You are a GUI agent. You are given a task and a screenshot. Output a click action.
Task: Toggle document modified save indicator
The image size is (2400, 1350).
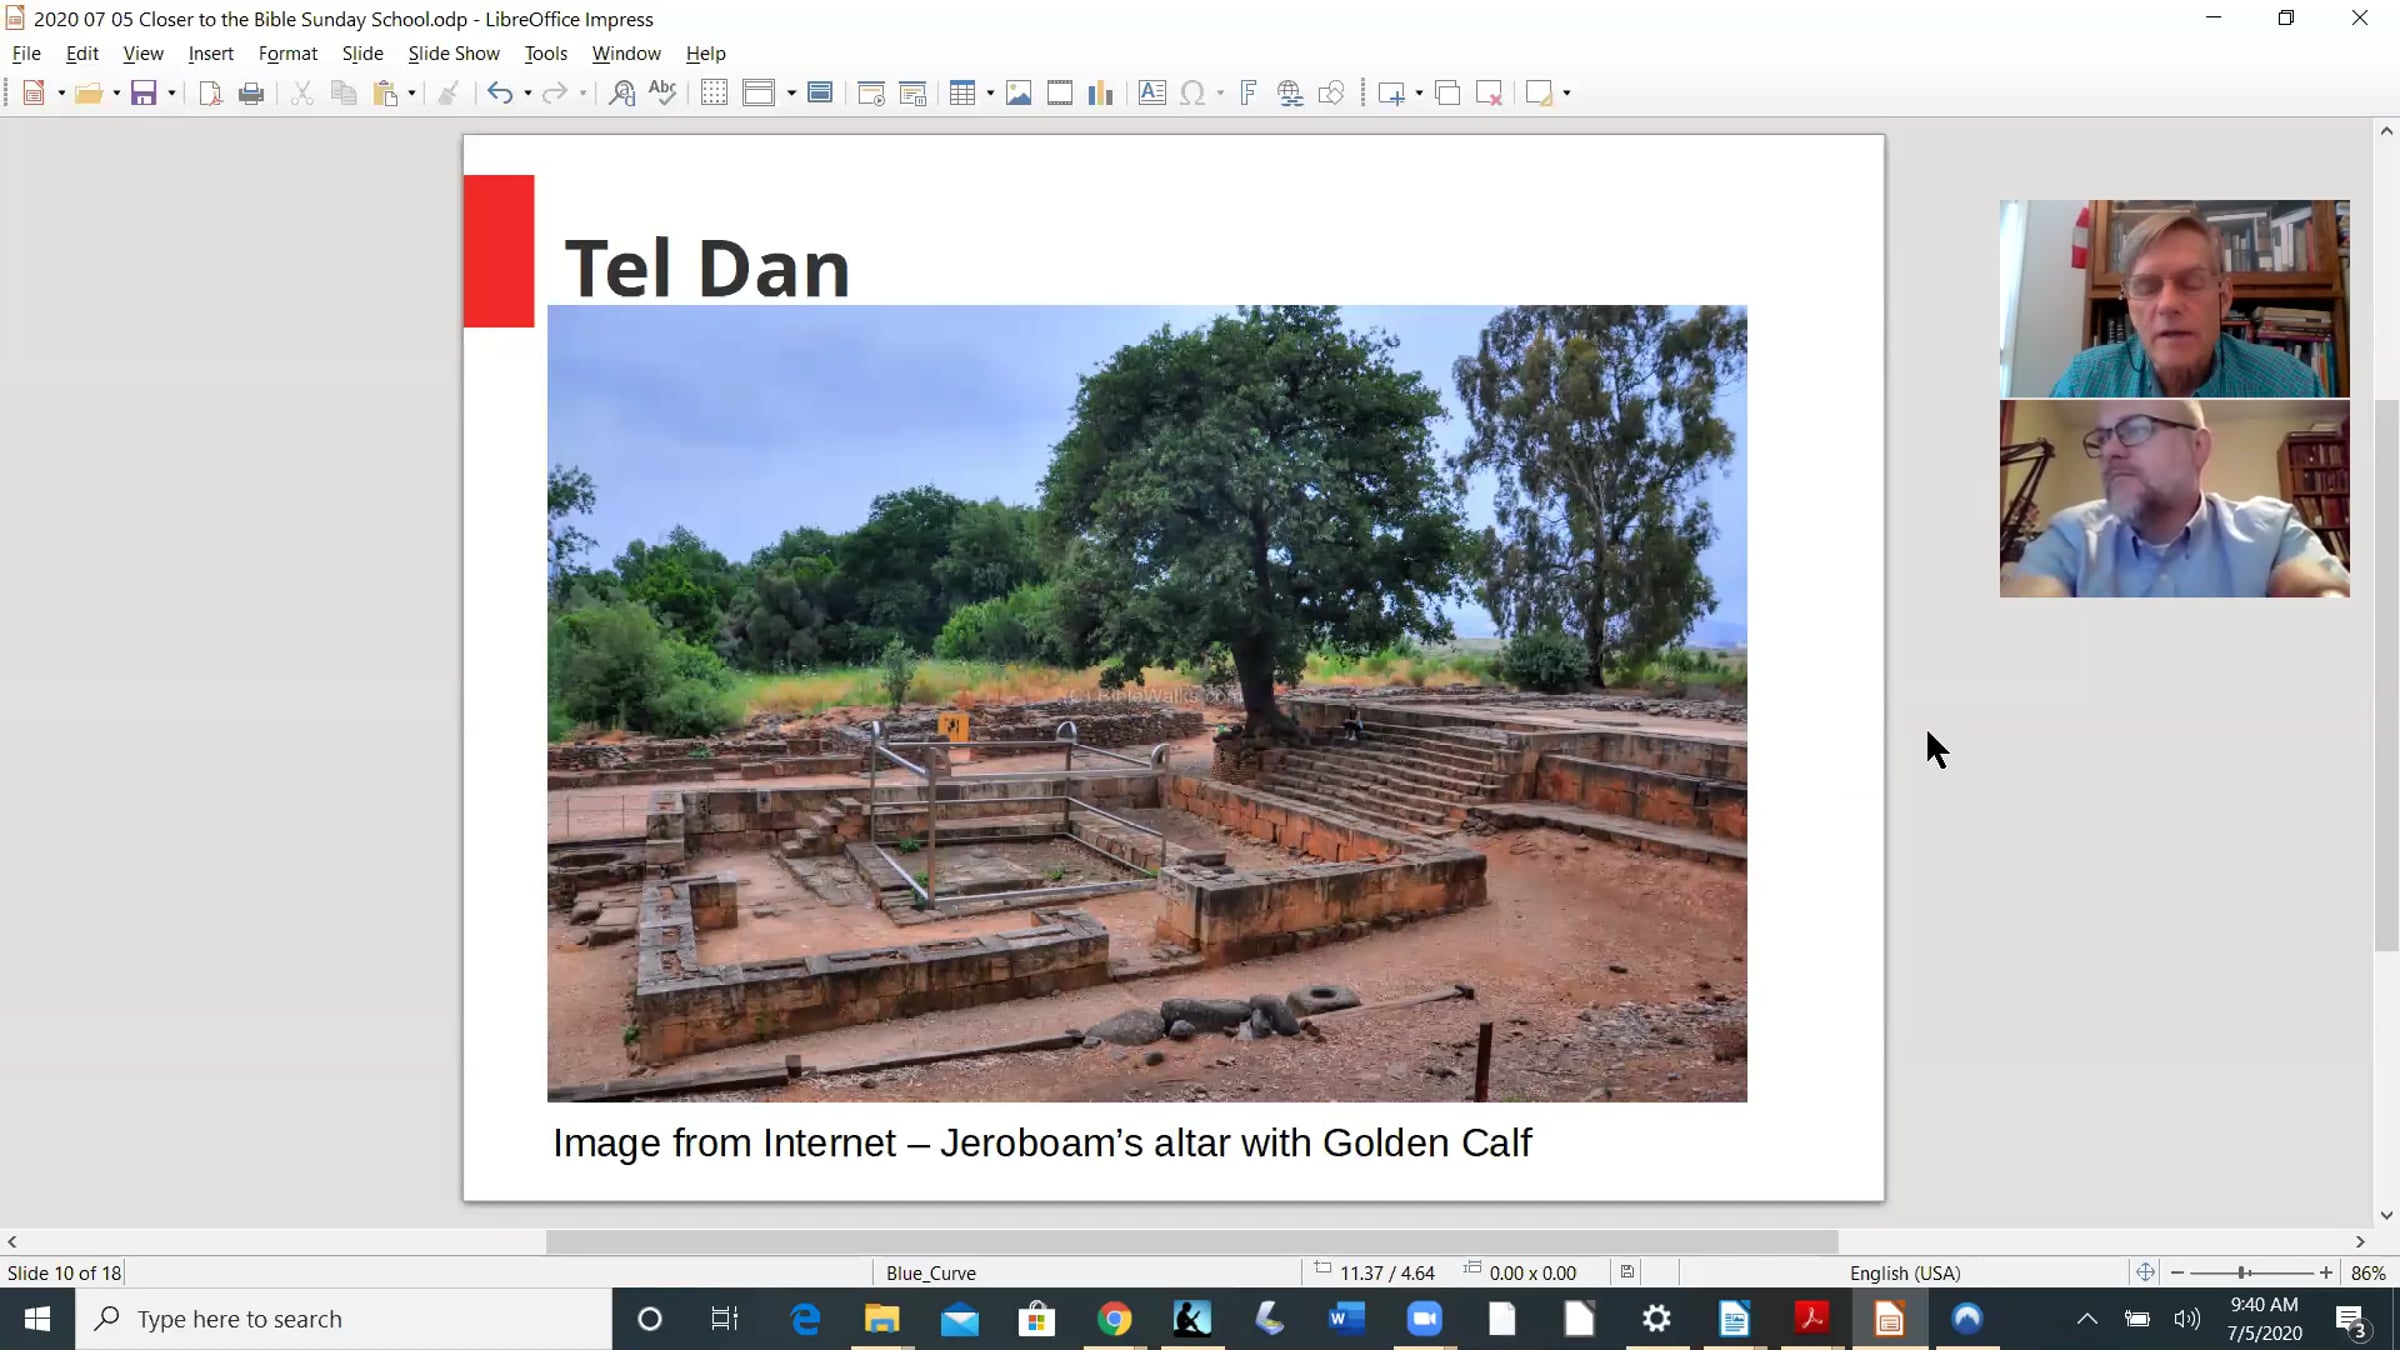[x=1627, y=1272]
